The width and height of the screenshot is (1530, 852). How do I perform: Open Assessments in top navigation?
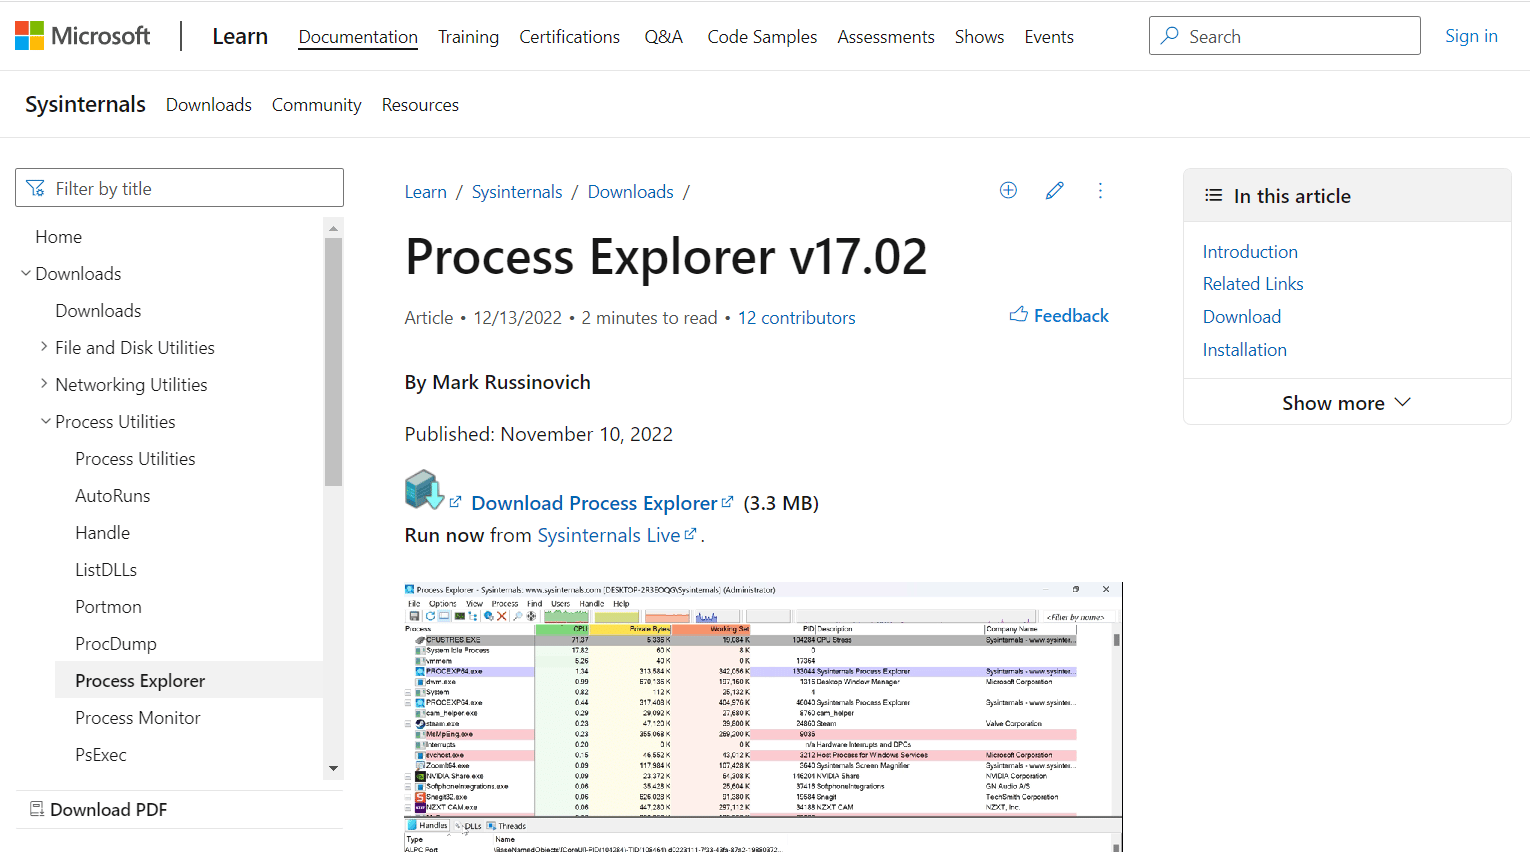pos(886,37)
